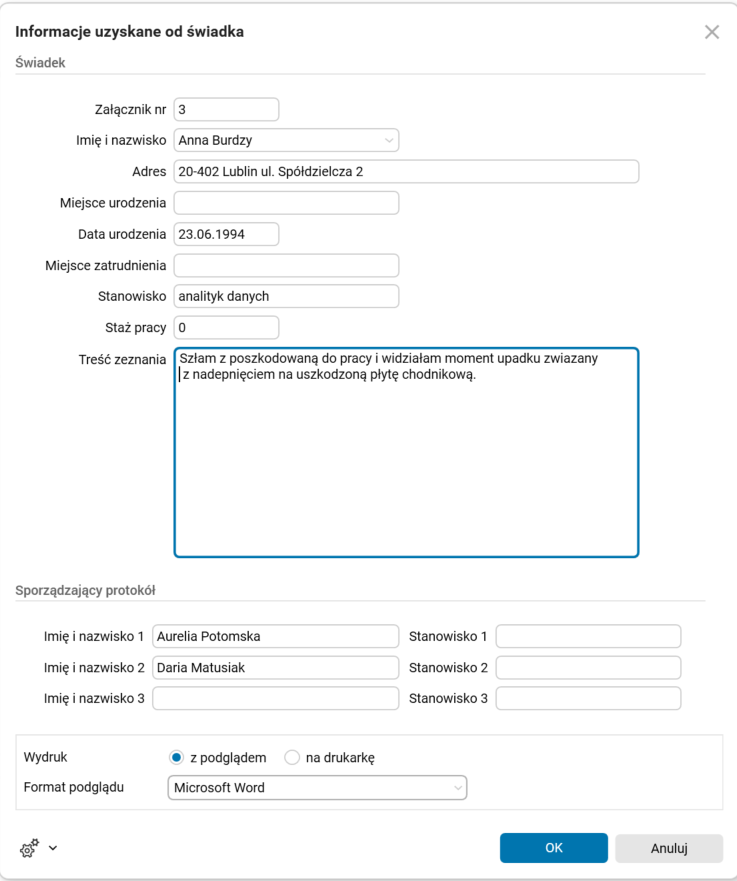Click the Anuluj button
The image size is (737, 881).
(x=669, y=848)
